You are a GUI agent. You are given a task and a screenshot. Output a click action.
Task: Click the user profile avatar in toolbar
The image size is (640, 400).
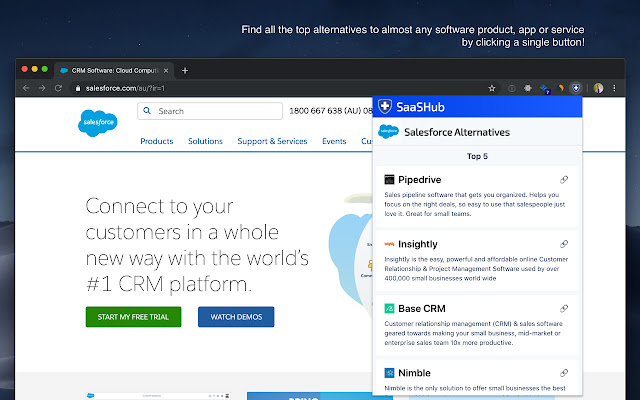[x=598, y=88]
